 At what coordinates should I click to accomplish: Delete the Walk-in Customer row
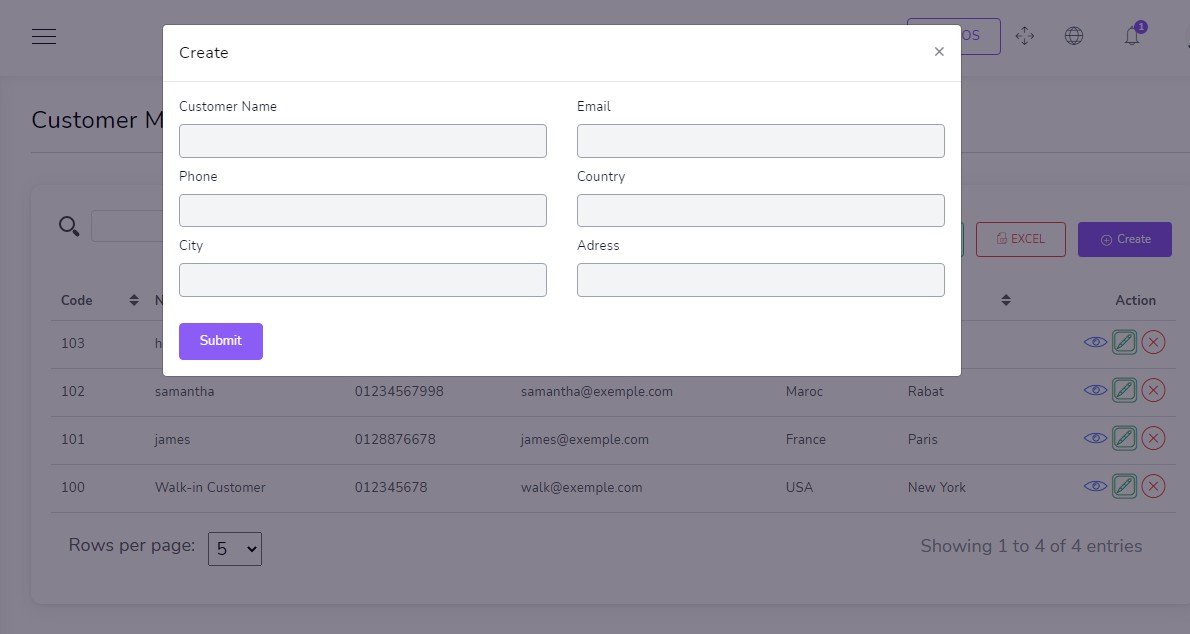(1153, 486)
